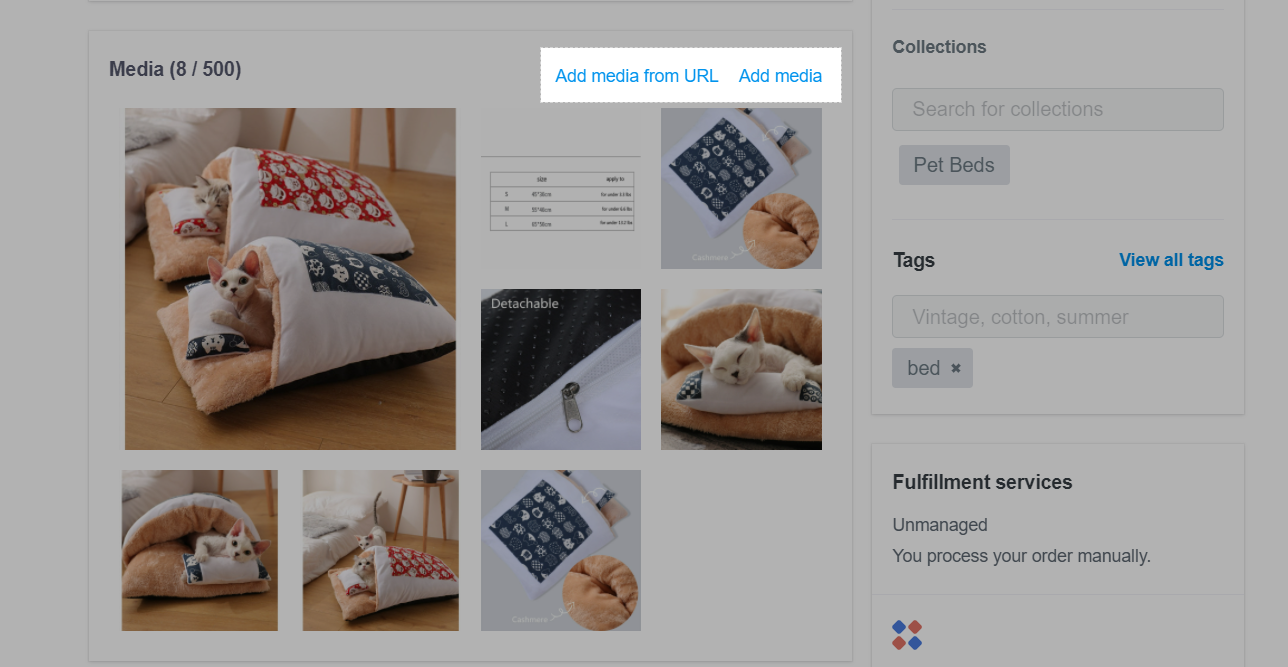The height and width of the screenshot is (667, 1288).
Task: Click the Fulfillment services heading
Action: coord(982,482)
